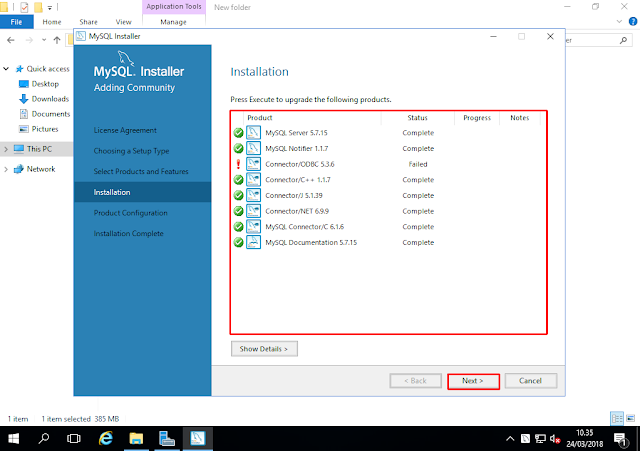This screenshot has height=451, width=640.
Task: Click the Connector/J 5.1.39 product icon
Action: click(253, 195)
